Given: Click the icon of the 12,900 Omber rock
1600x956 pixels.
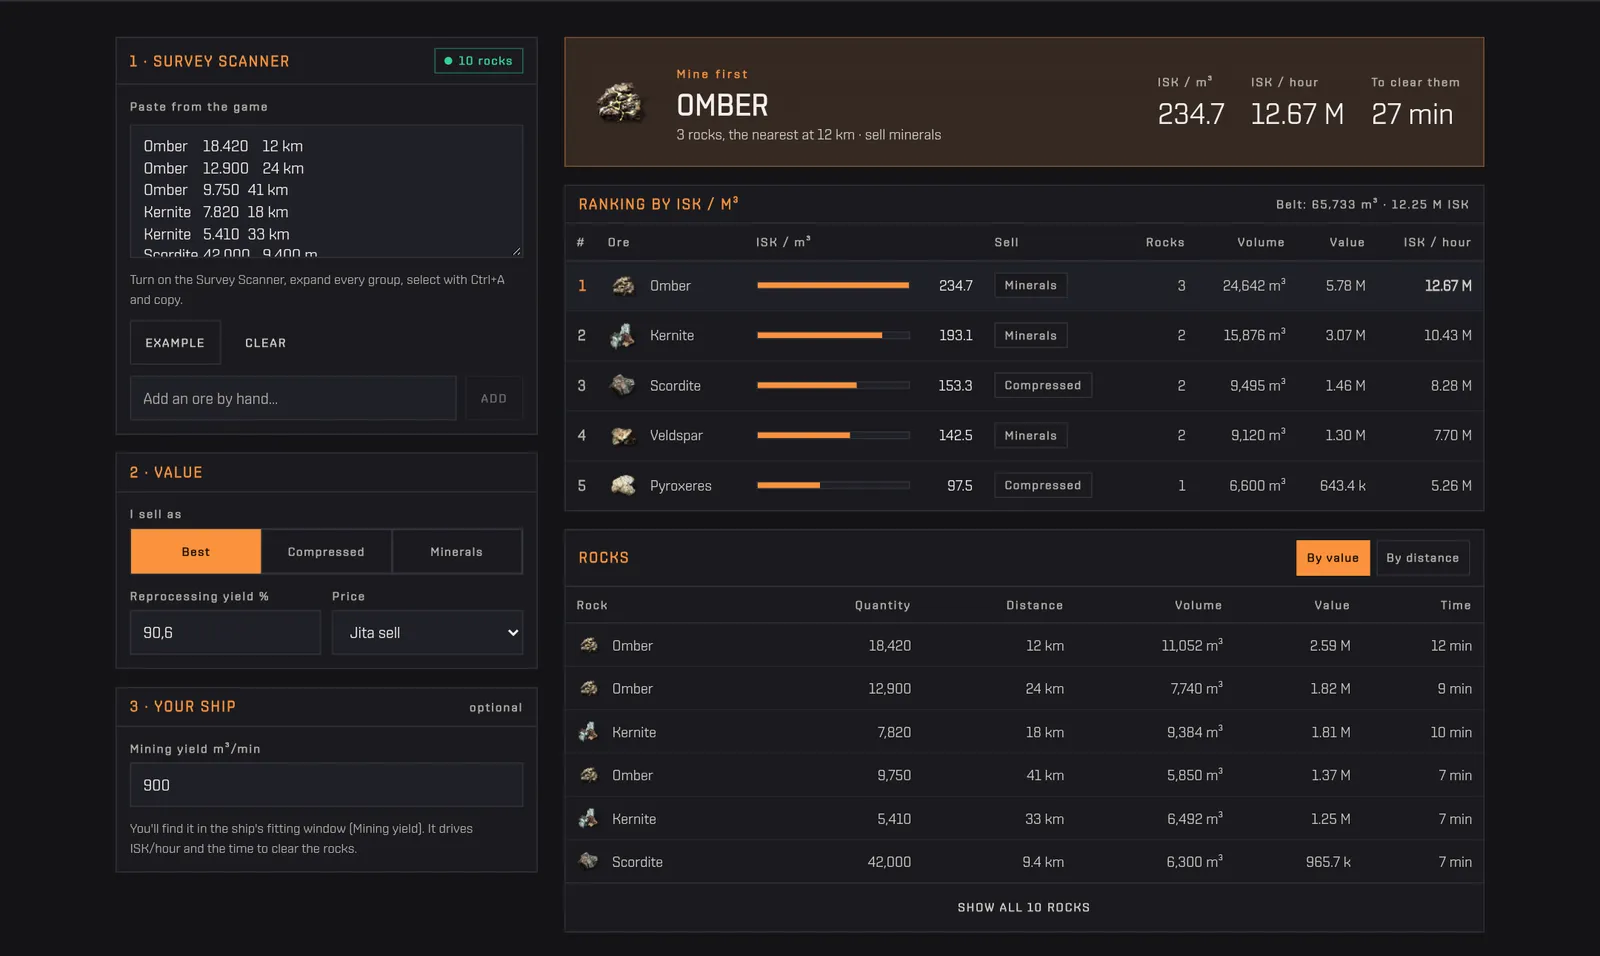Looking at the screenshot, I should pyautogui.click(x=589, y=688).
